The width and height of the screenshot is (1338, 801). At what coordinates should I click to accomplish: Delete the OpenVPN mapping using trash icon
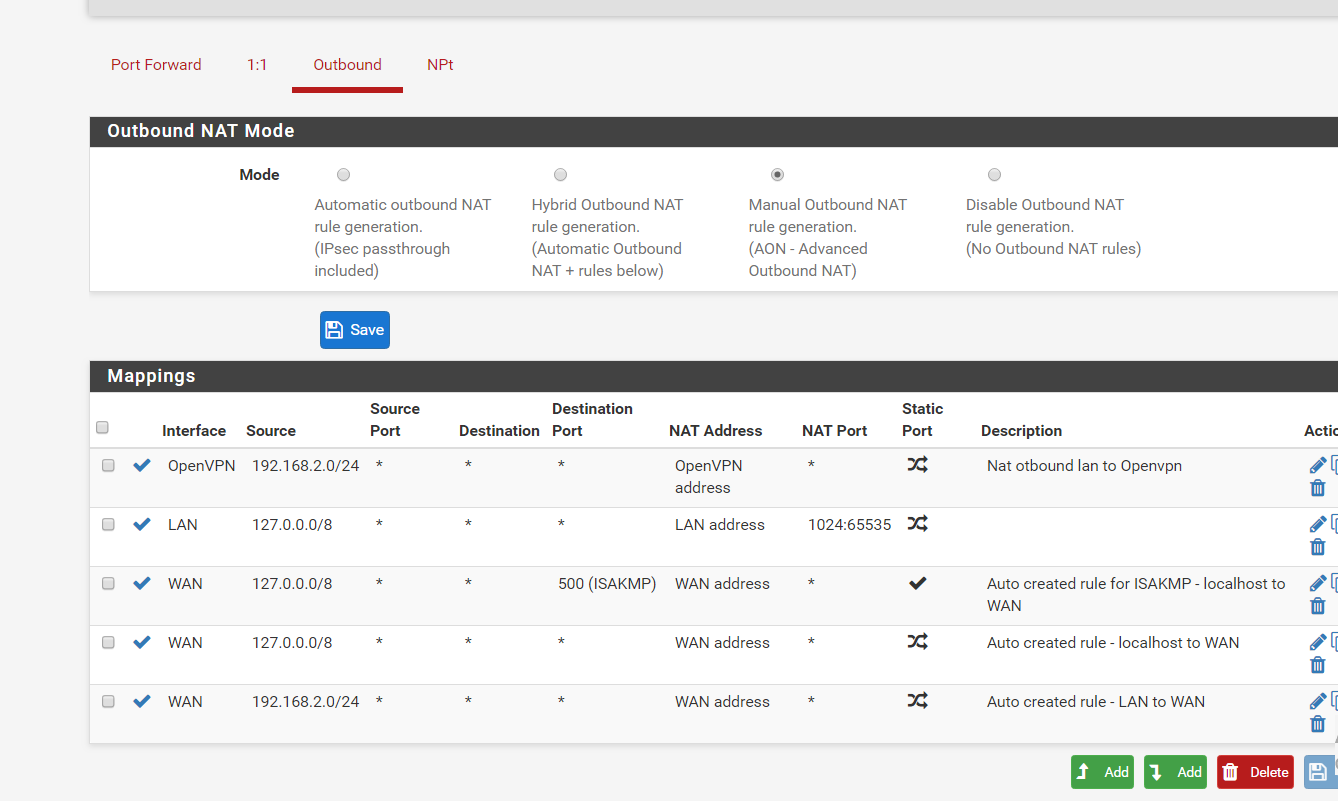click(x=1317, y=489)
